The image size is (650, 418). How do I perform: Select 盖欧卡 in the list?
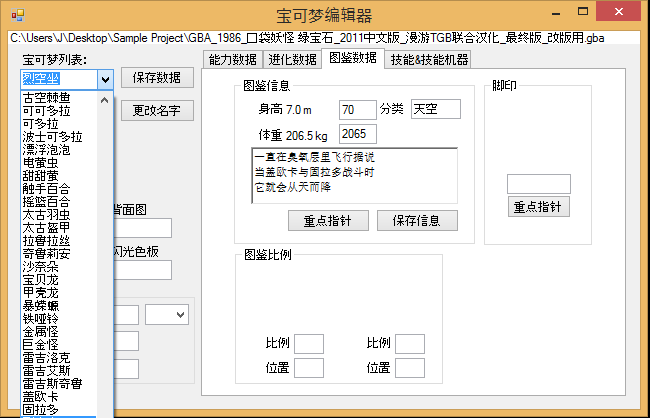pyautogui.click(x=59, y=396)
